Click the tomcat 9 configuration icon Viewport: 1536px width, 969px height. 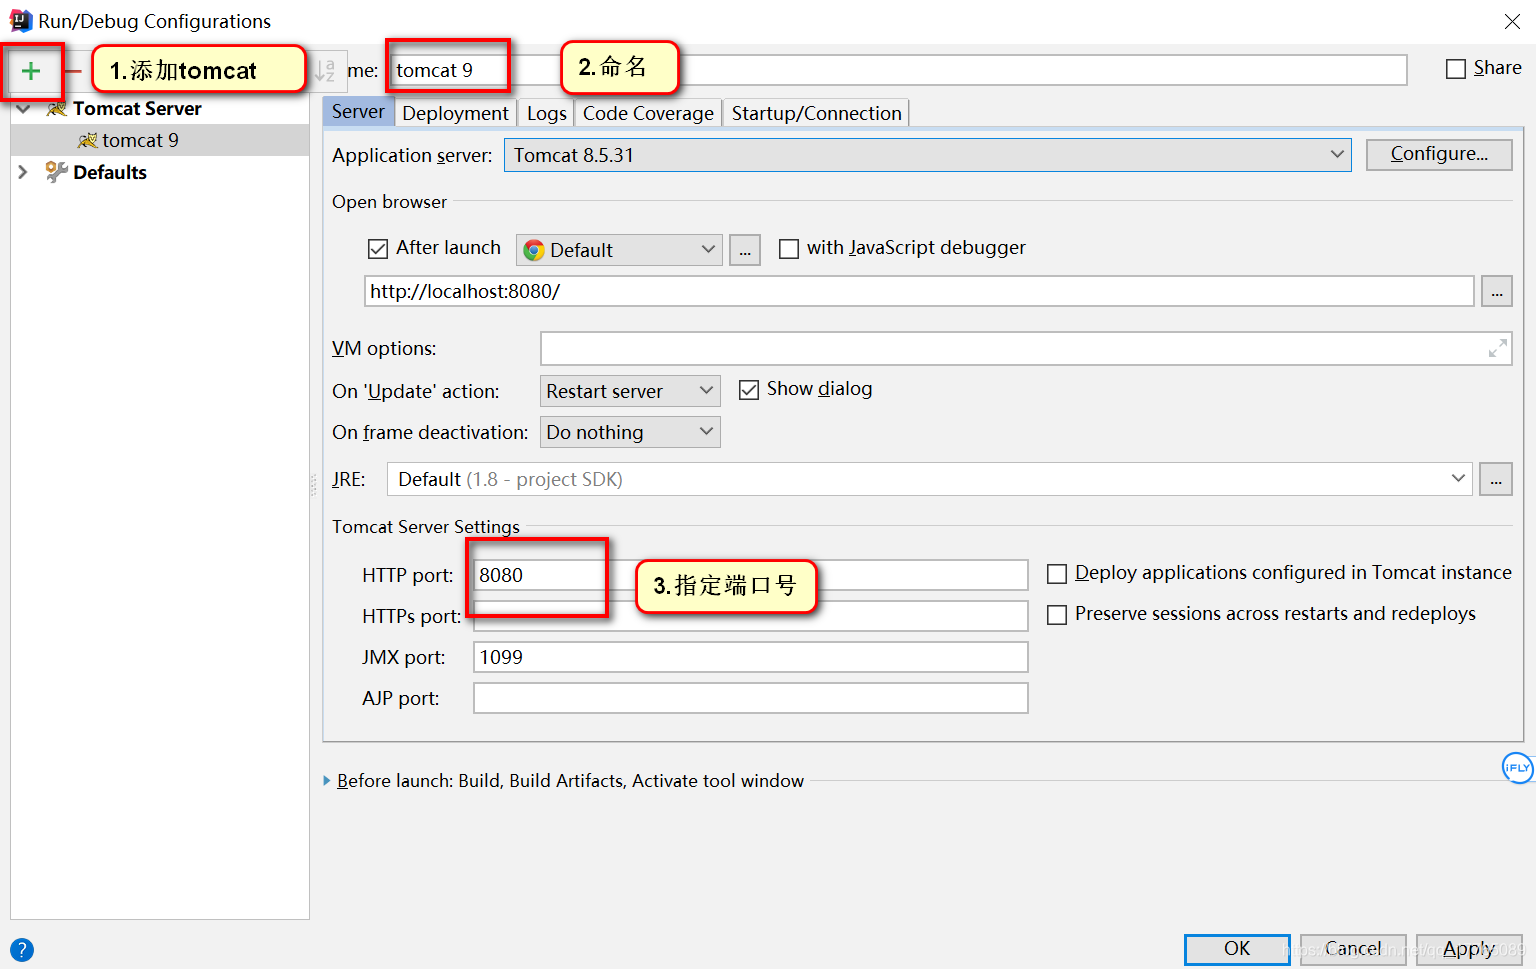88,140
